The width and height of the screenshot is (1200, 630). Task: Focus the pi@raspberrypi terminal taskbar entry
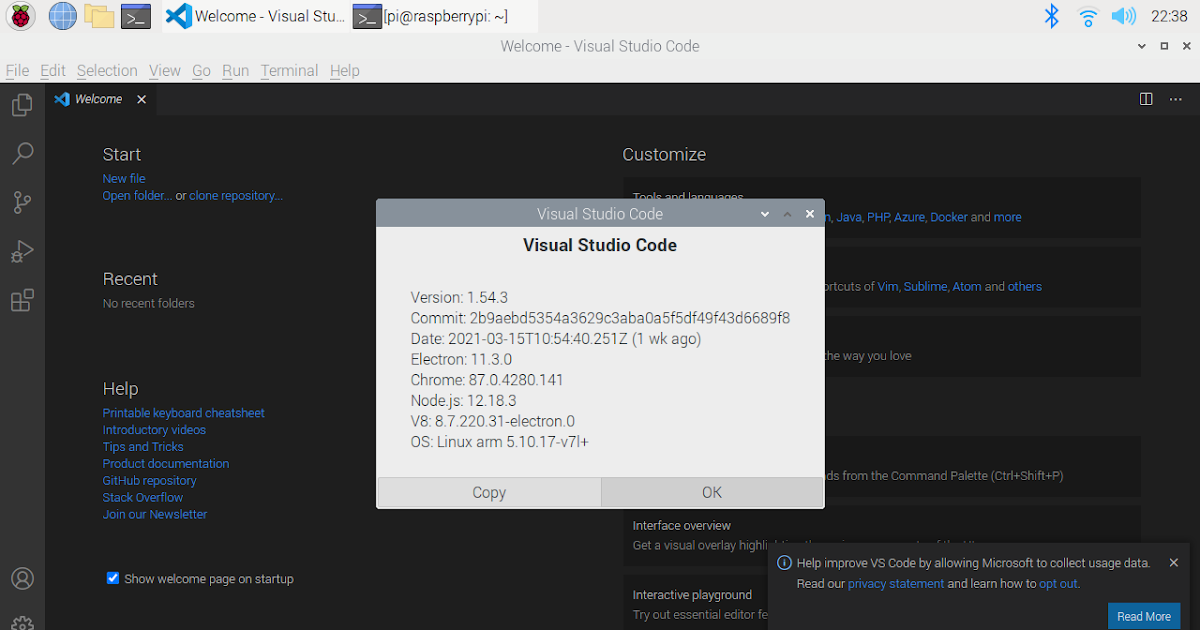point(437,16)
